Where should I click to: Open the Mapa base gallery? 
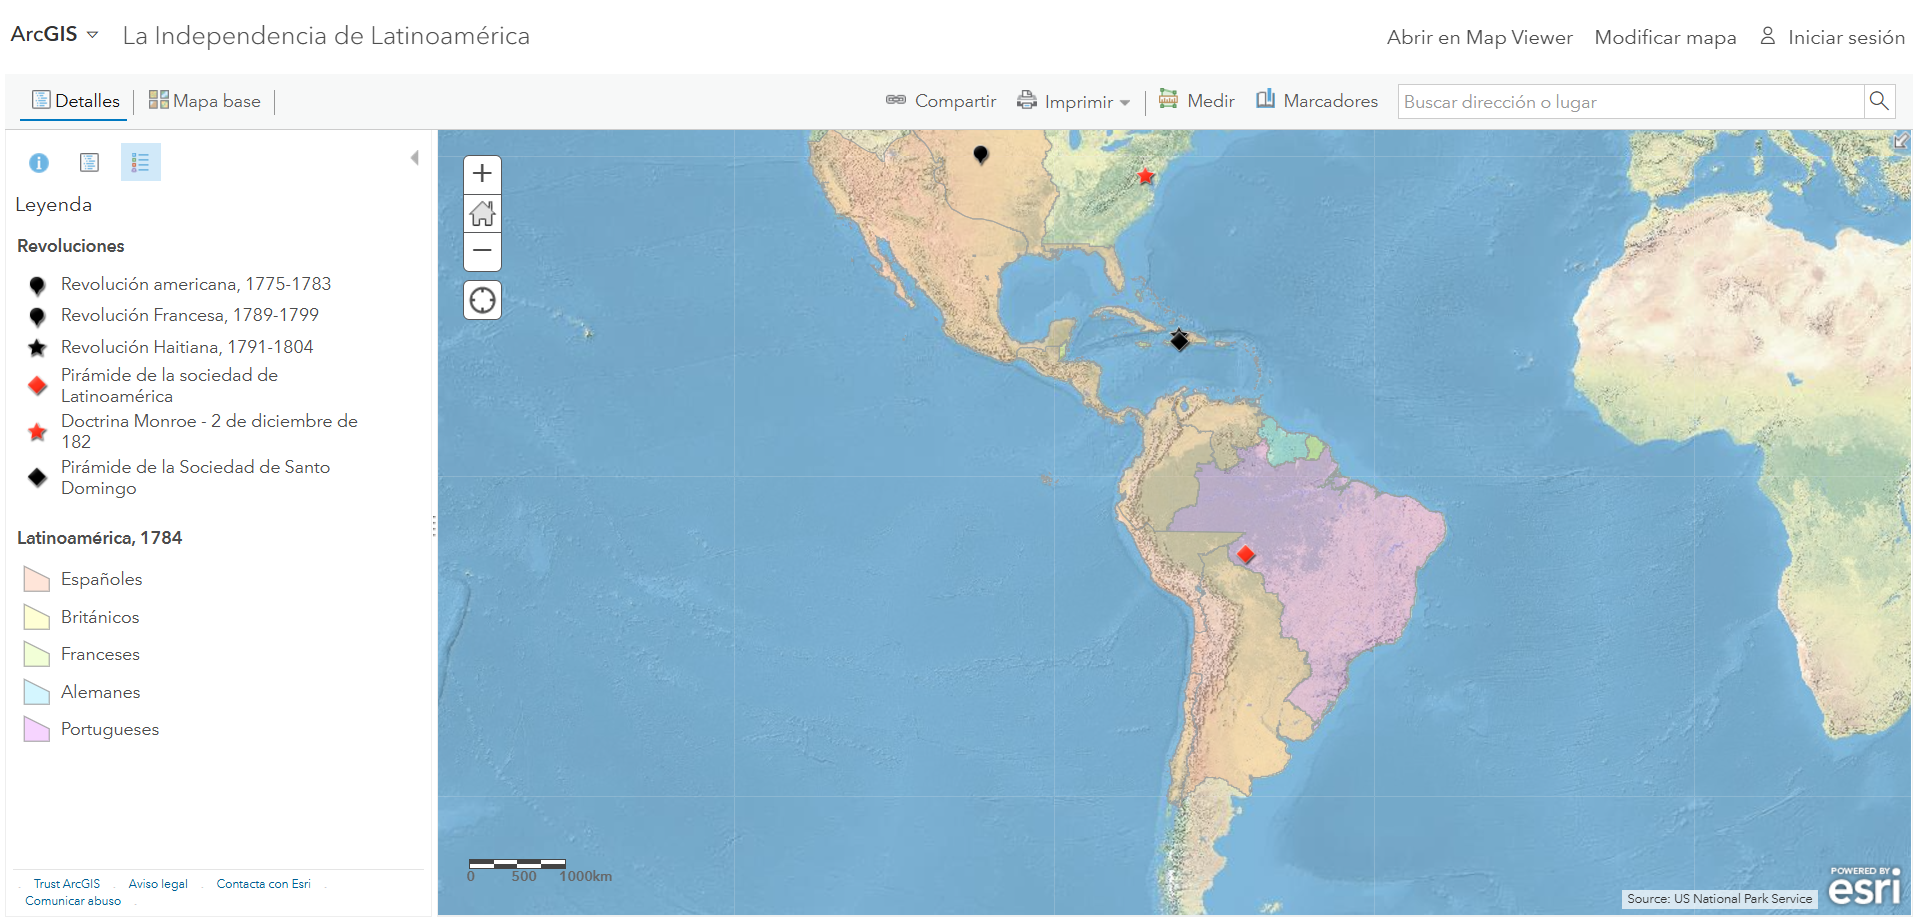point(205,101)
